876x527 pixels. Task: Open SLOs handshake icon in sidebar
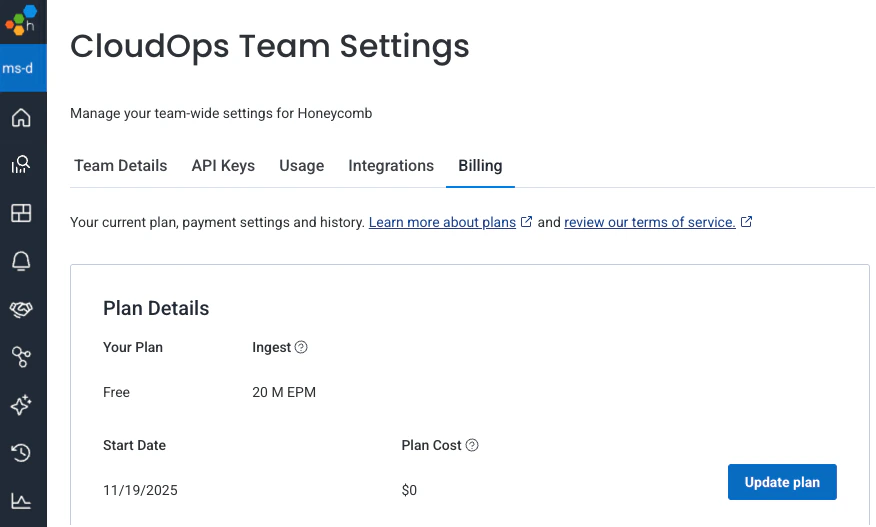click(21, 309)
